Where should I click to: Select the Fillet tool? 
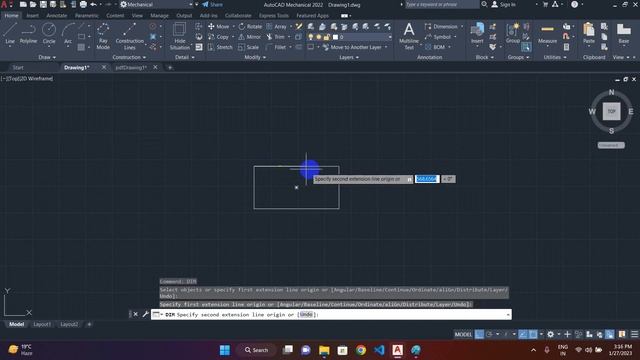pyautogui.click(x=276, y=47)
